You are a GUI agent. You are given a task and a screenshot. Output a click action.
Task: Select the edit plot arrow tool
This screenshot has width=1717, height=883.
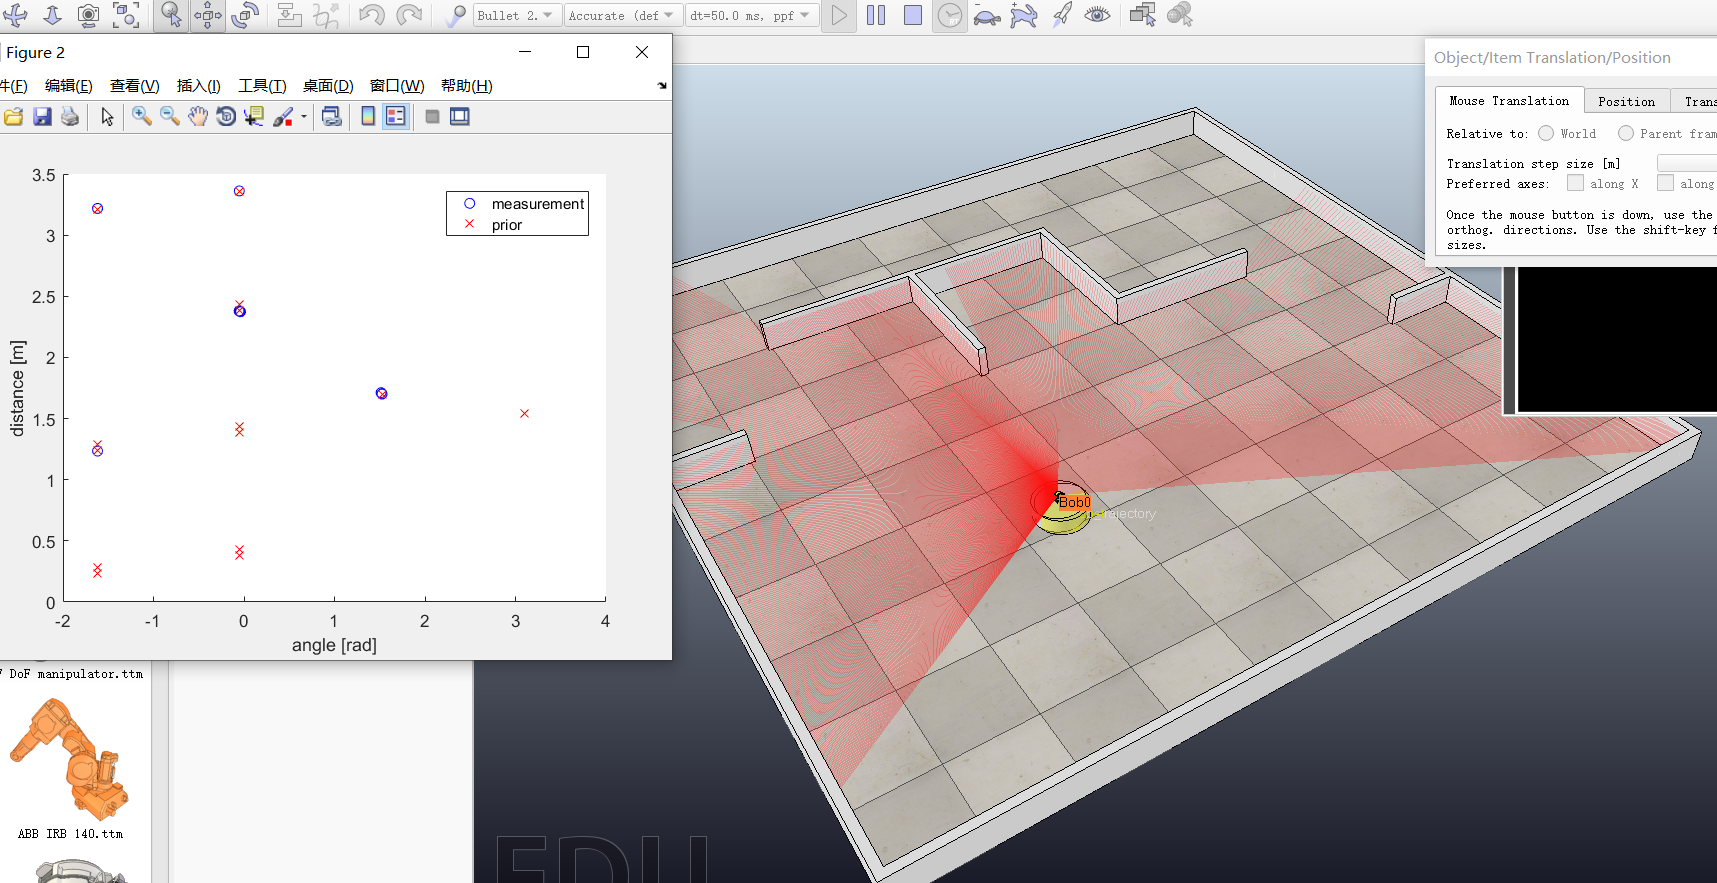tap(107, 117)
